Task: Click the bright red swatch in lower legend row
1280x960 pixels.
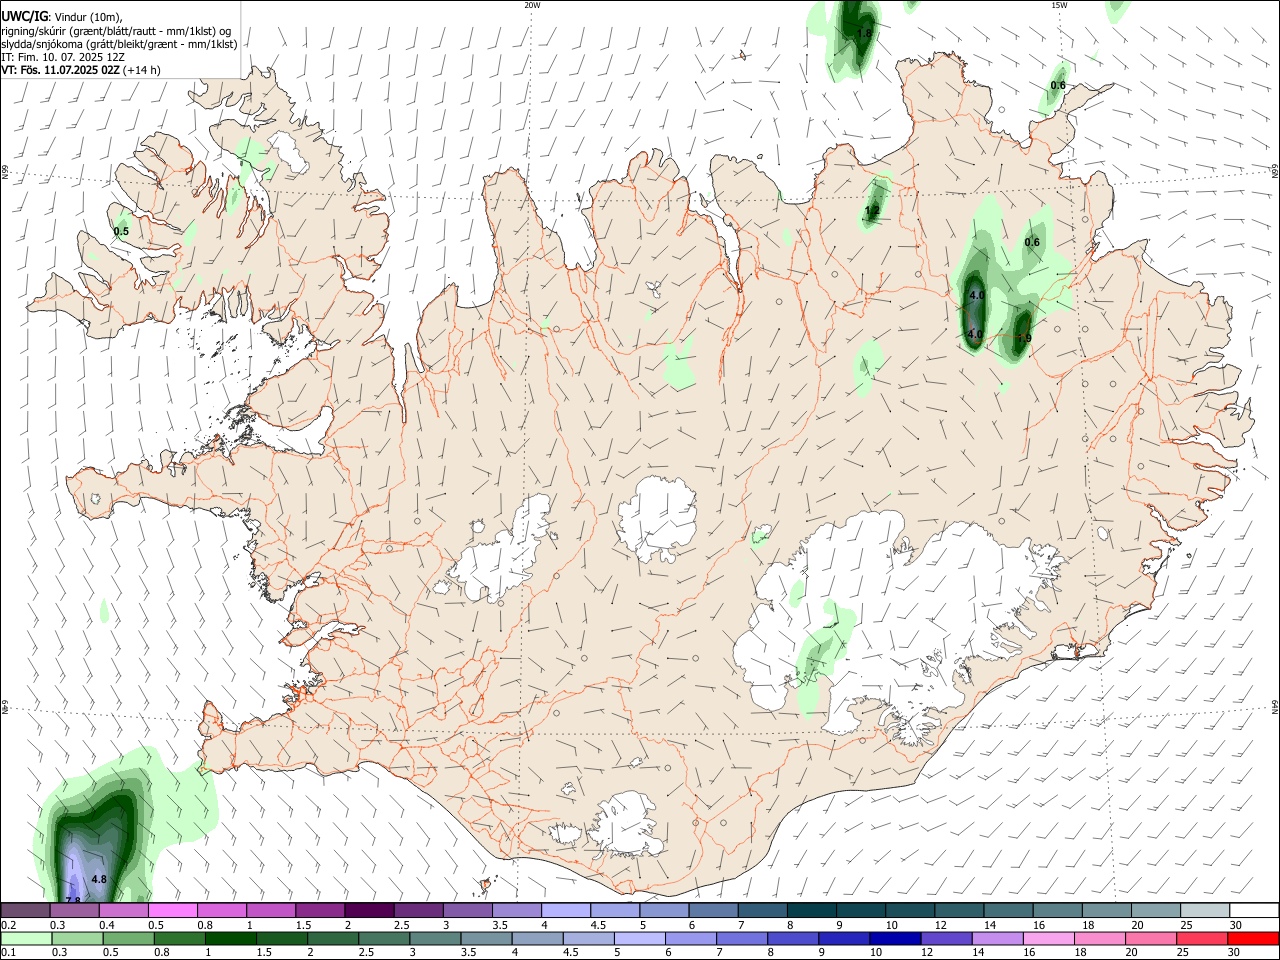Action: 1254,939
